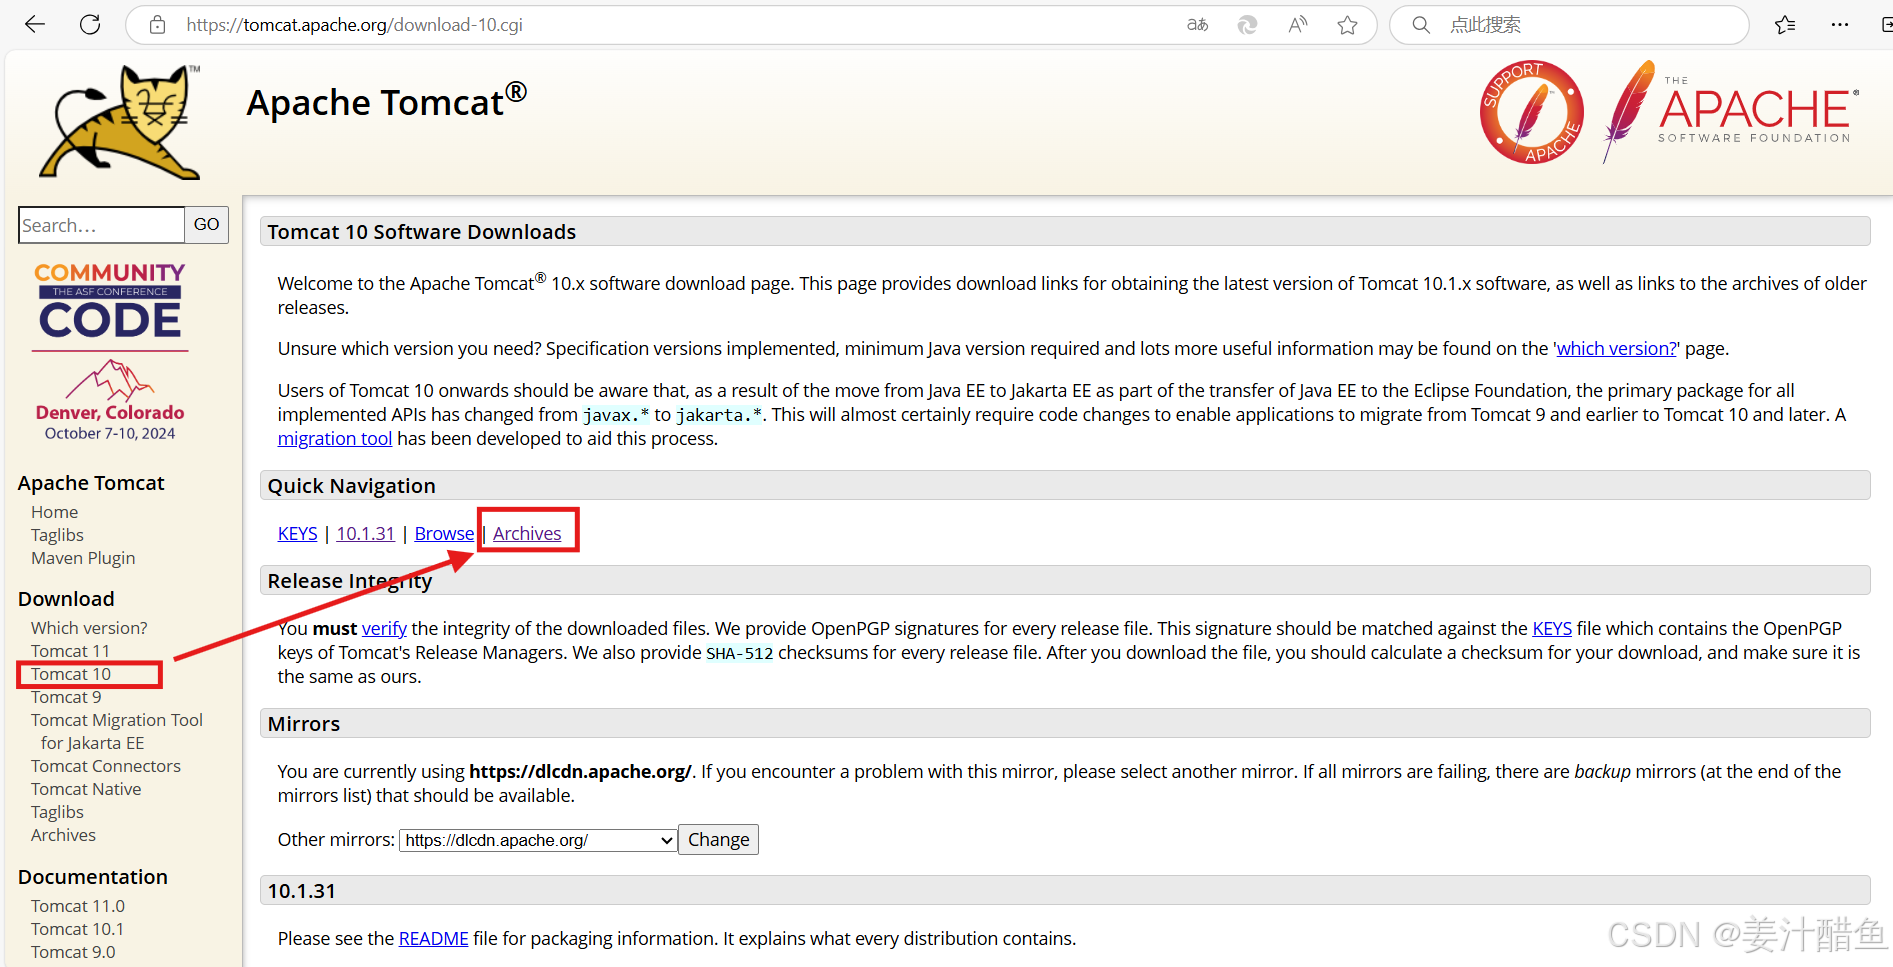Image resolution: width=1893 pixels, height=967 pixels.
Task: Open the Community Code conference banner
Action: 110,351
